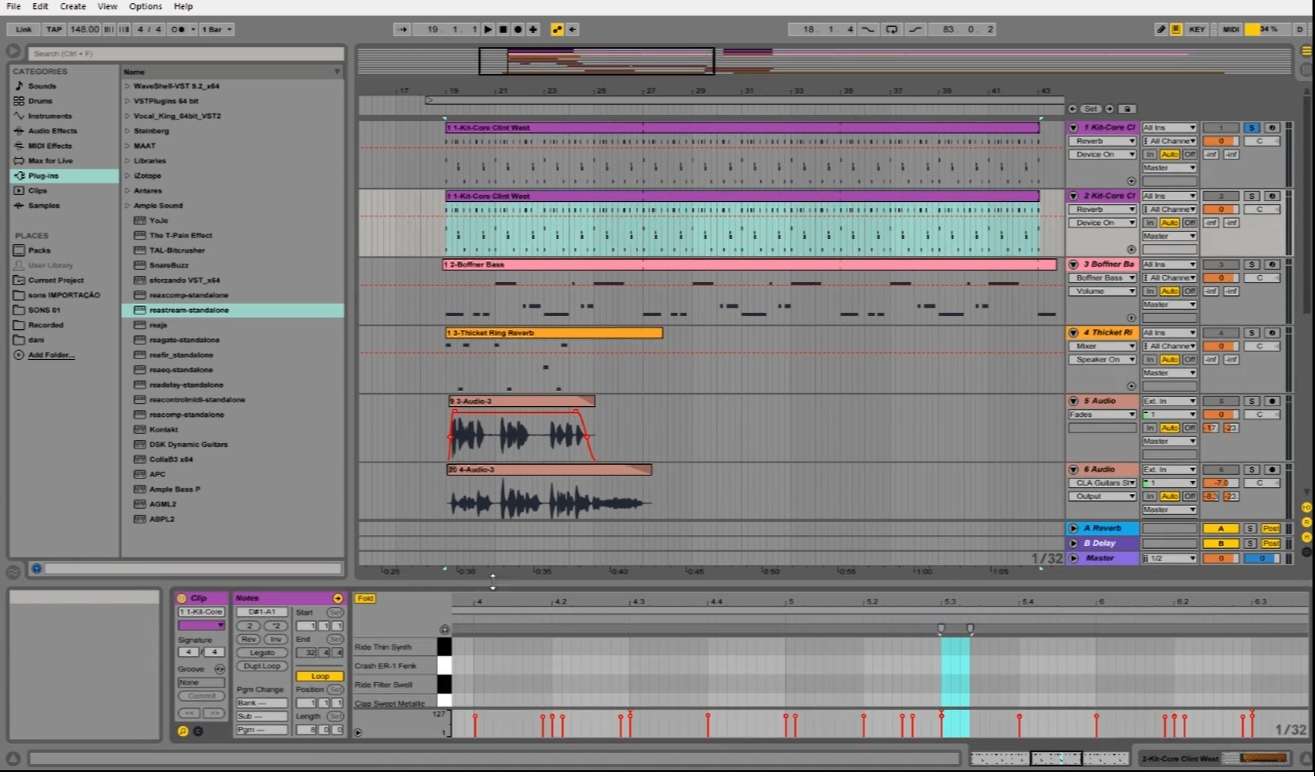Image resolution: width=1315 pixels, height=776 pixels.
Task: Expand the Antares plugin folder
Action: coord(127,191)
